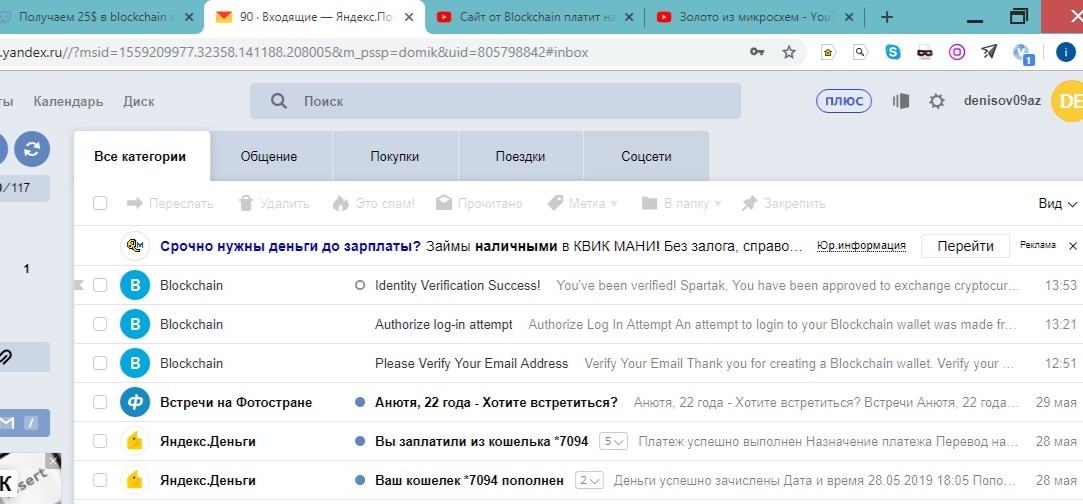Click the magnifier page extension icon
1083x504 pixels.
pyautogui.click(x=860, y=52)
